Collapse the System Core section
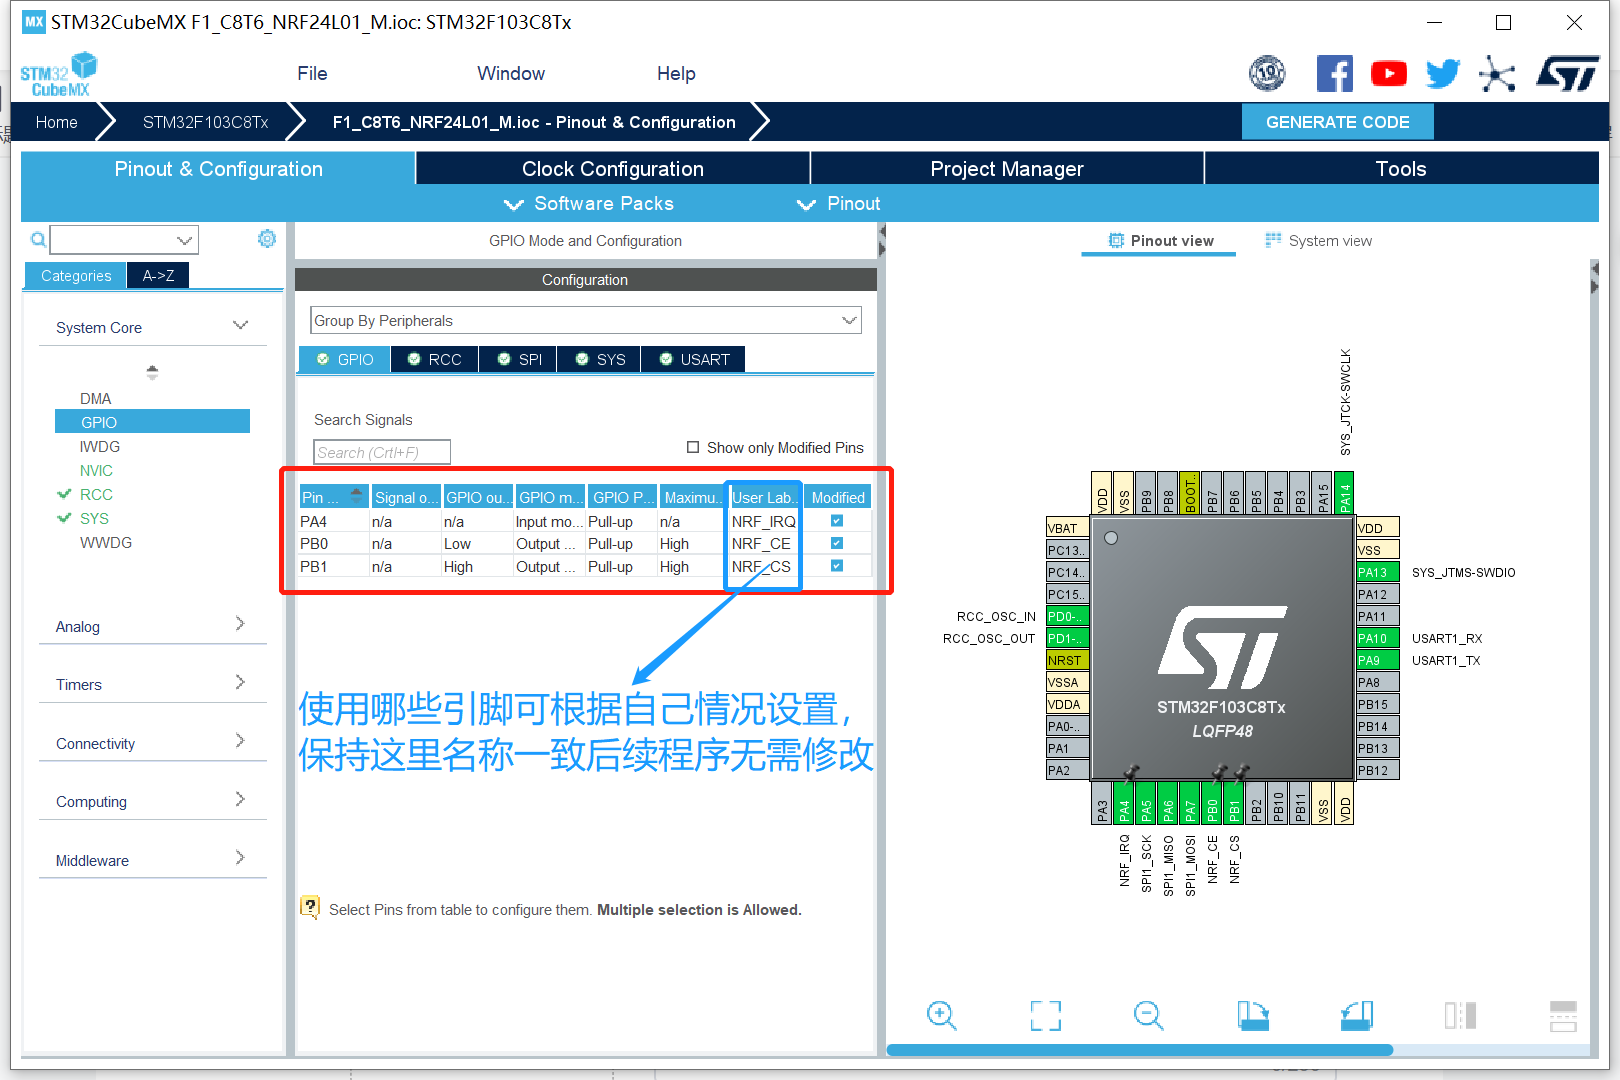Viewport: 1620px width, 1080px height. click(240, 325)
